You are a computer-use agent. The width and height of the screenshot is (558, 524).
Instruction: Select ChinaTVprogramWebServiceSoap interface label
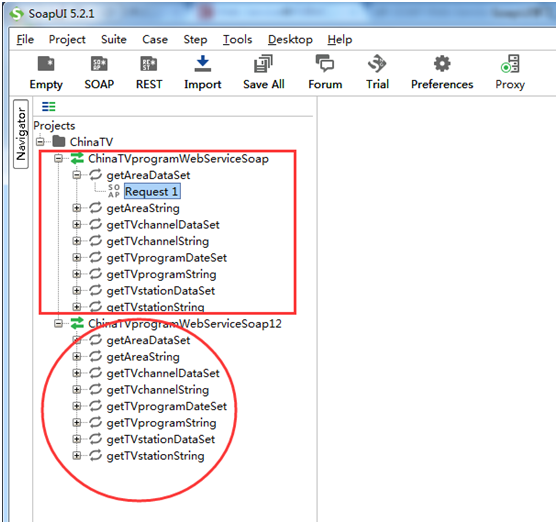click(x=178, y=158)
